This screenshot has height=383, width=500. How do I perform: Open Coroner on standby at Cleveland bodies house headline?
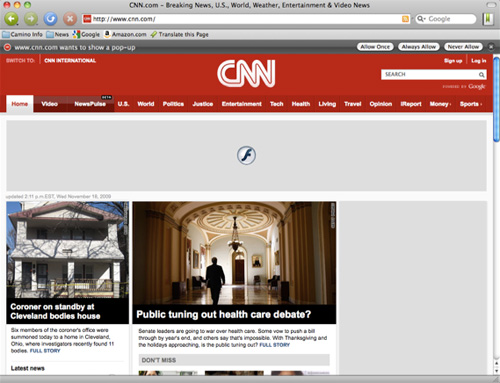(55, 311)
